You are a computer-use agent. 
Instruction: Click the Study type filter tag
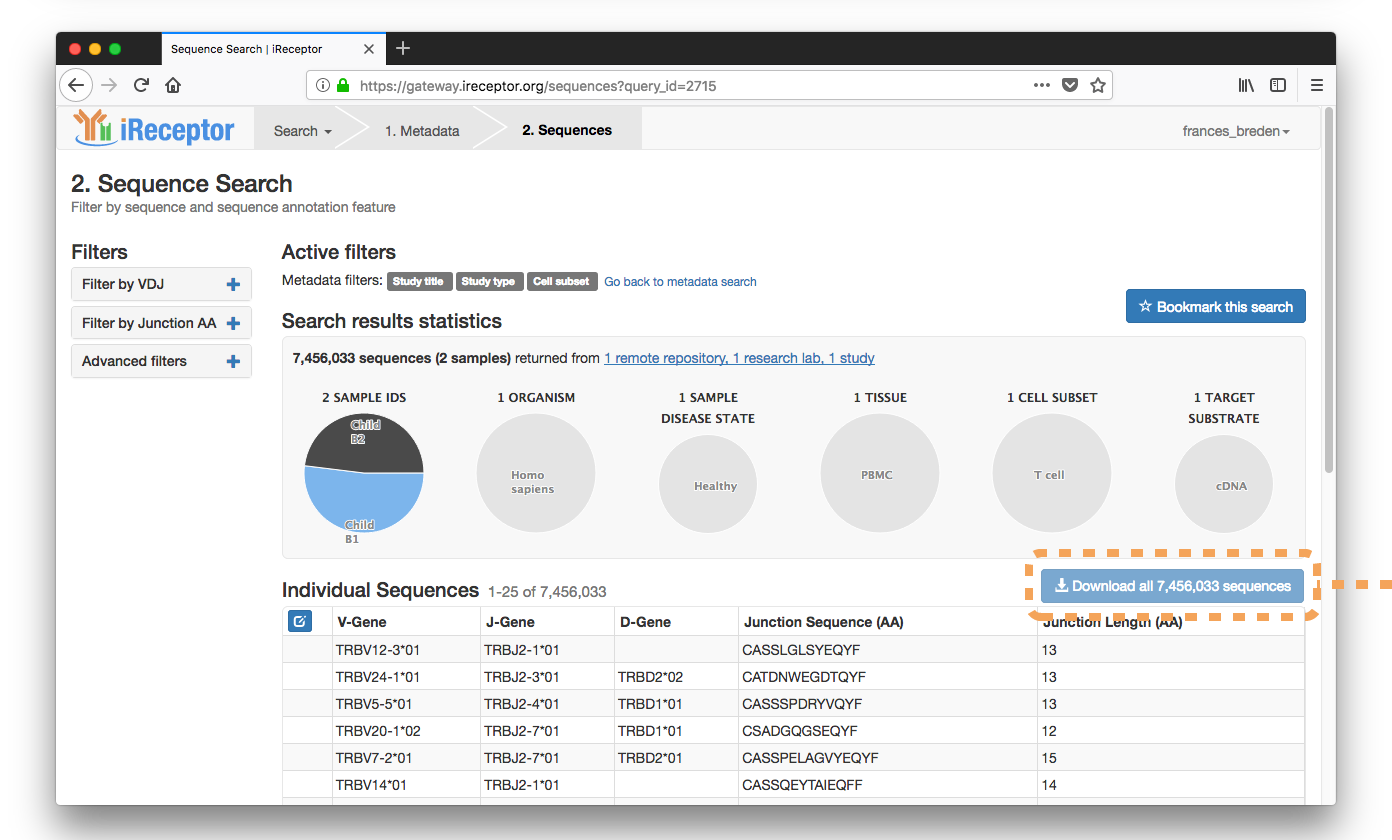pos(489,282)
